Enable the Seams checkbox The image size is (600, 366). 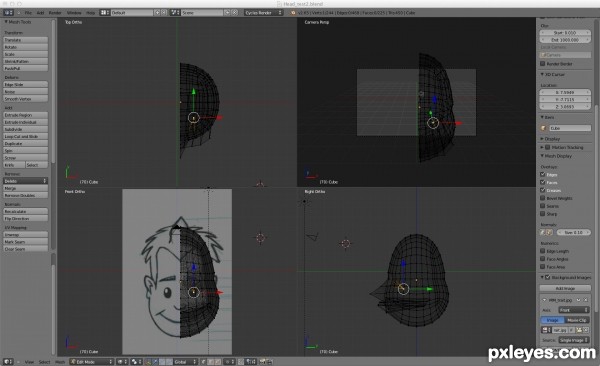tap(543, 206)
